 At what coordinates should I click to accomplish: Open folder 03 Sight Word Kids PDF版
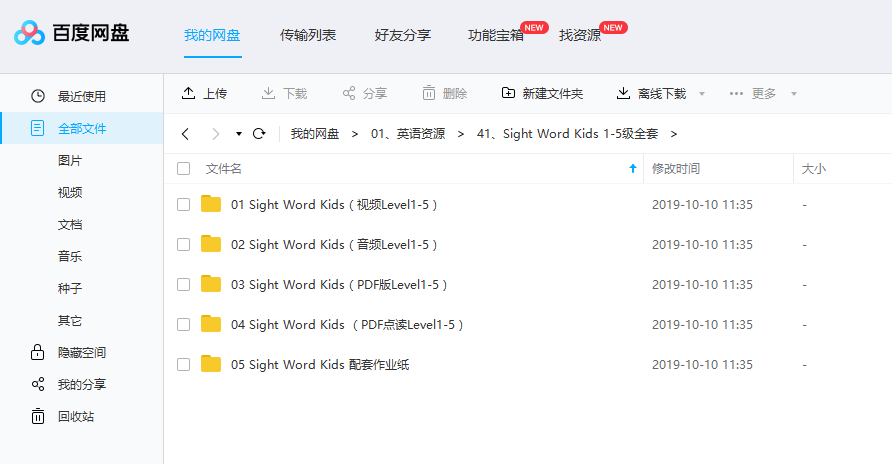[x=339, y=284]
